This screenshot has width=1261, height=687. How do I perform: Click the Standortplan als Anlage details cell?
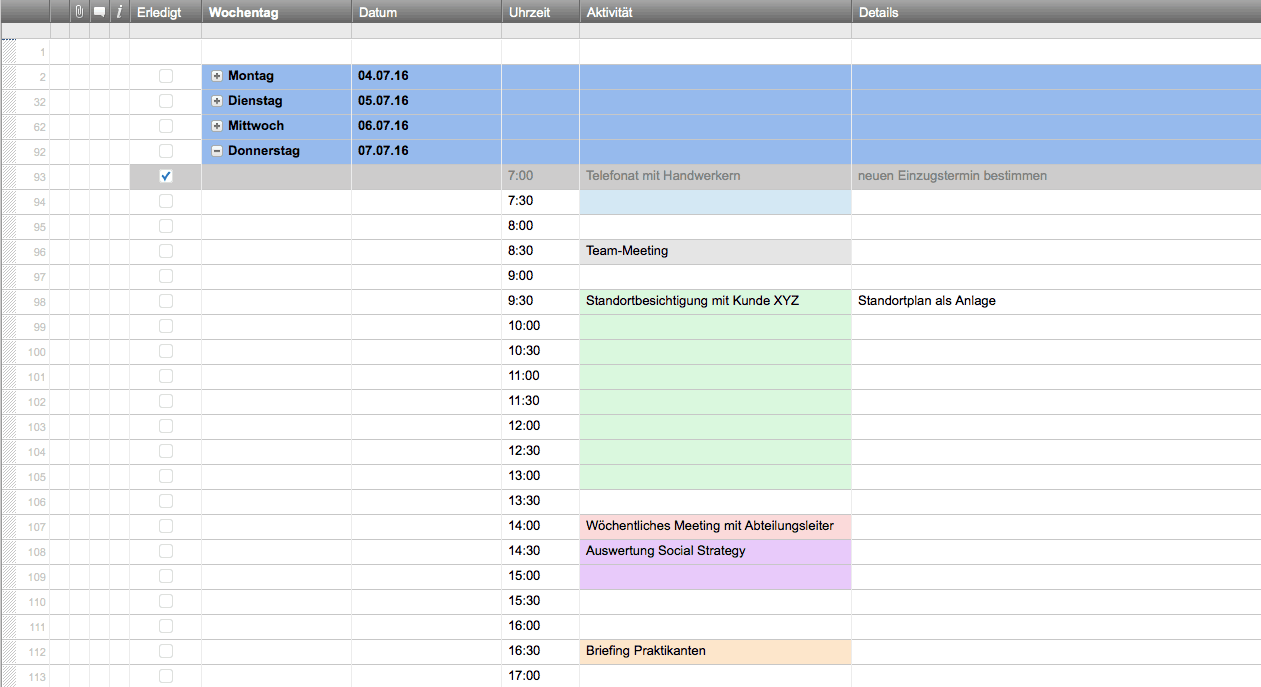1055,301
